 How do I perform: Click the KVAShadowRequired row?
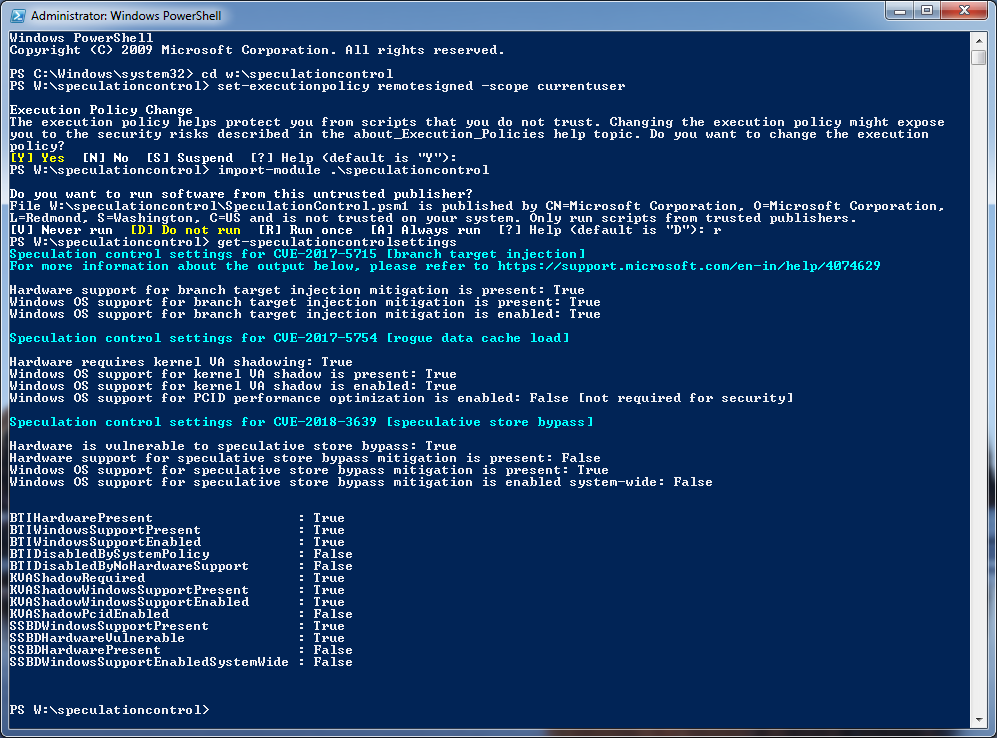(177, 578)
